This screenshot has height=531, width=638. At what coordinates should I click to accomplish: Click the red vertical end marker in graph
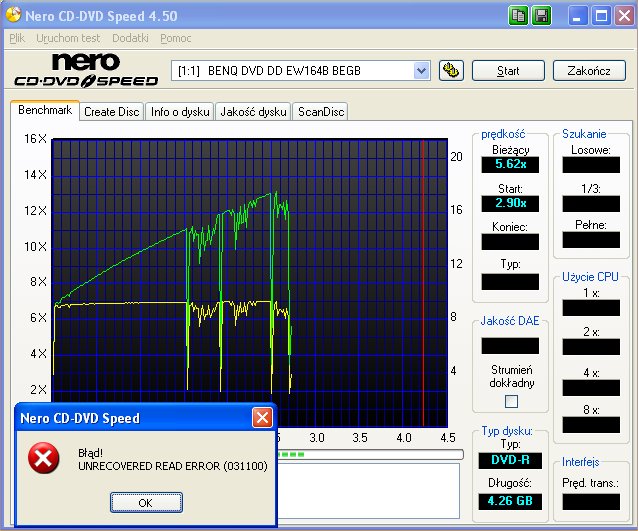423,281
